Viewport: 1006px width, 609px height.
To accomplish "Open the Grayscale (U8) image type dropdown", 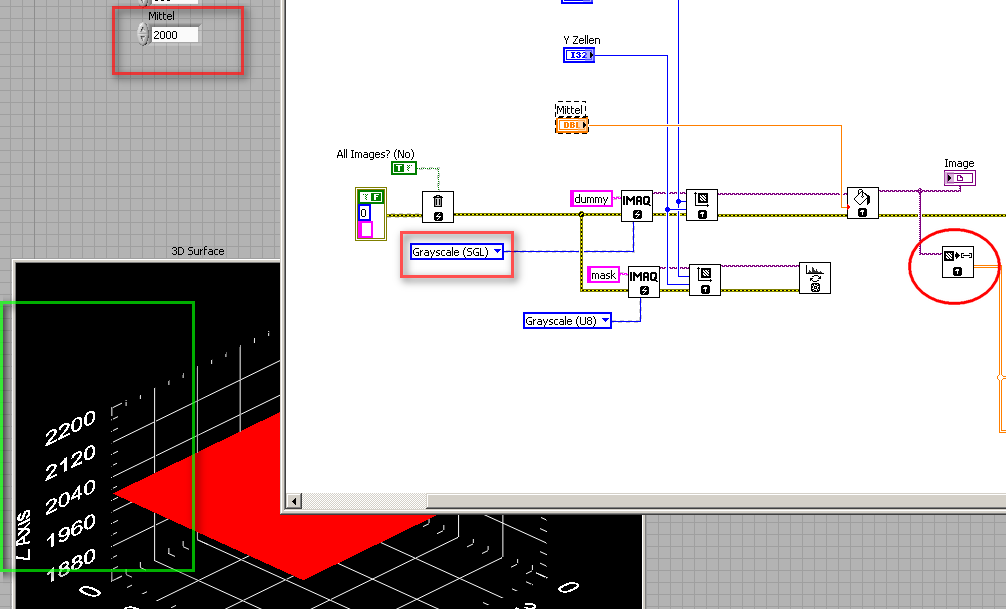I will click(x=567, y=320).
